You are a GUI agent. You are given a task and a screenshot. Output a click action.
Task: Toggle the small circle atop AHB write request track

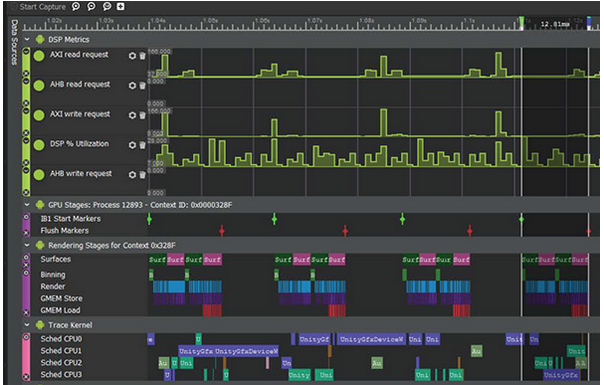coord(26,170)
